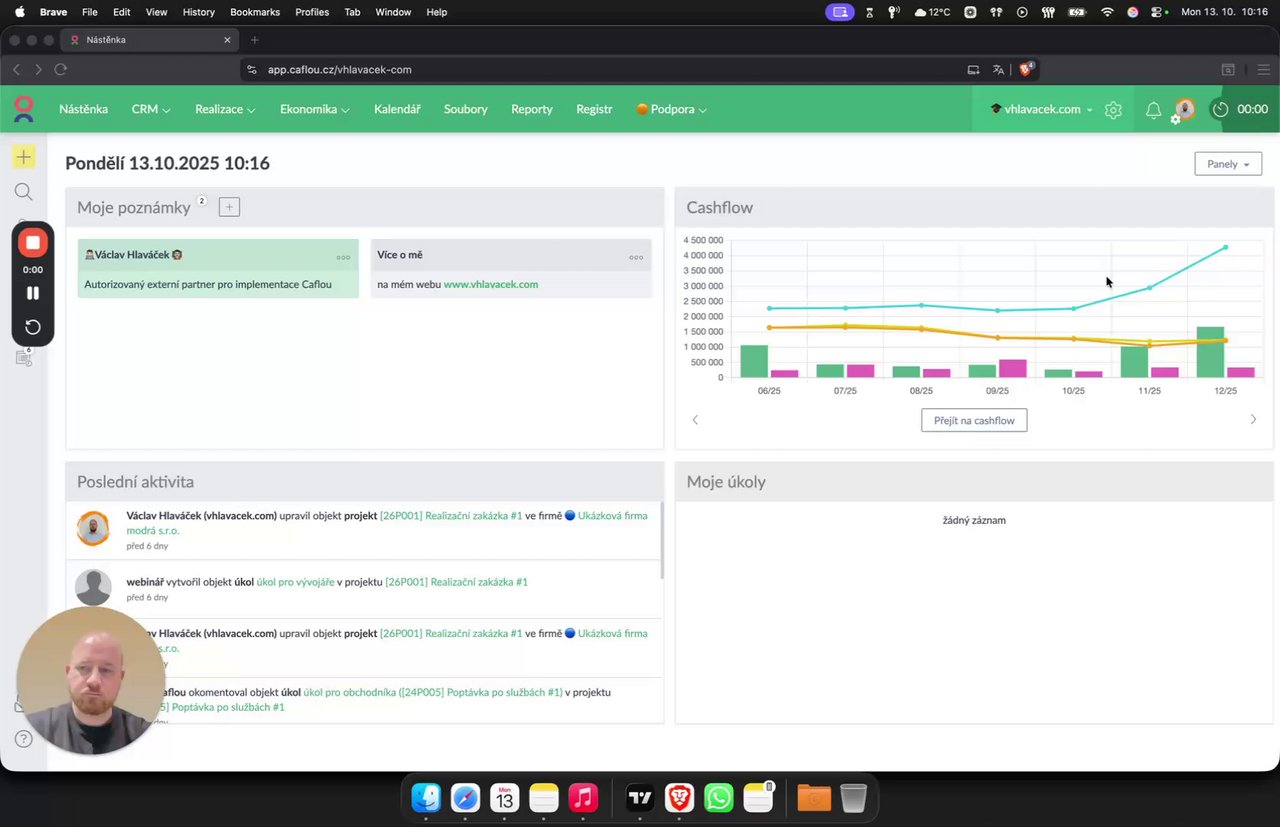1280x827 pixels.
Task: Expand the Ekonomika dropdown menu
Action: point(315,109)
